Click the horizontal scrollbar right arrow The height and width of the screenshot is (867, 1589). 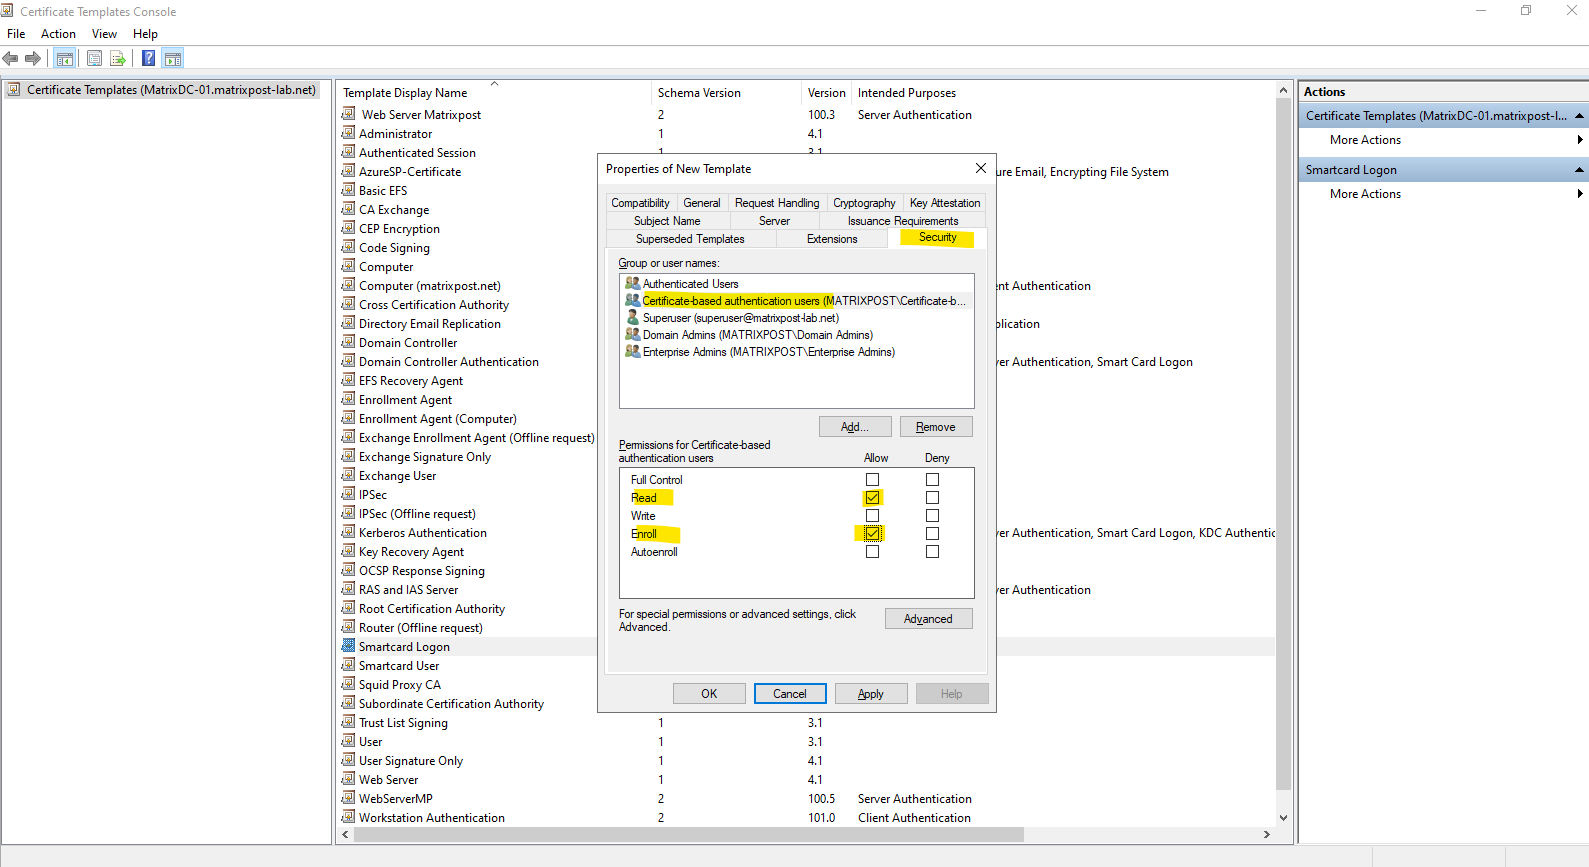coord(1267,834)
